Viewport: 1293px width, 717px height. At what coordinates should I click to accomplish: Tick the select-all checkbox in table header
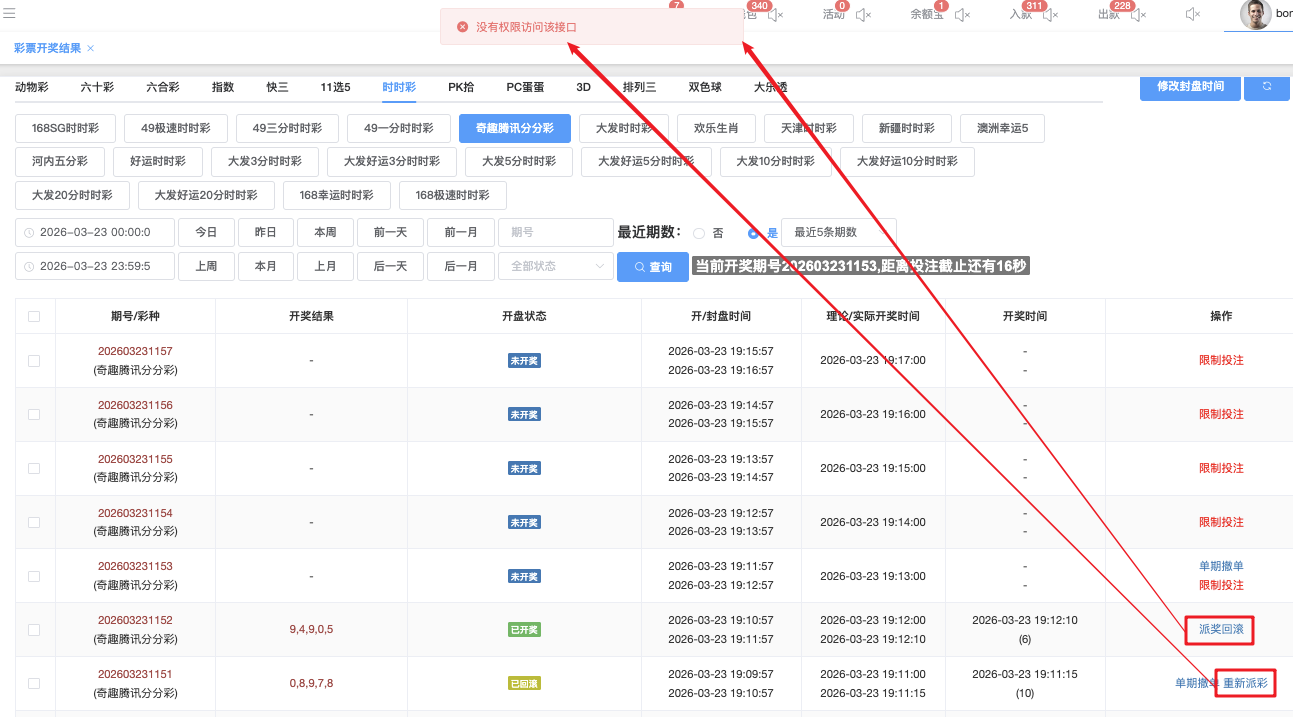coord(34,316)
